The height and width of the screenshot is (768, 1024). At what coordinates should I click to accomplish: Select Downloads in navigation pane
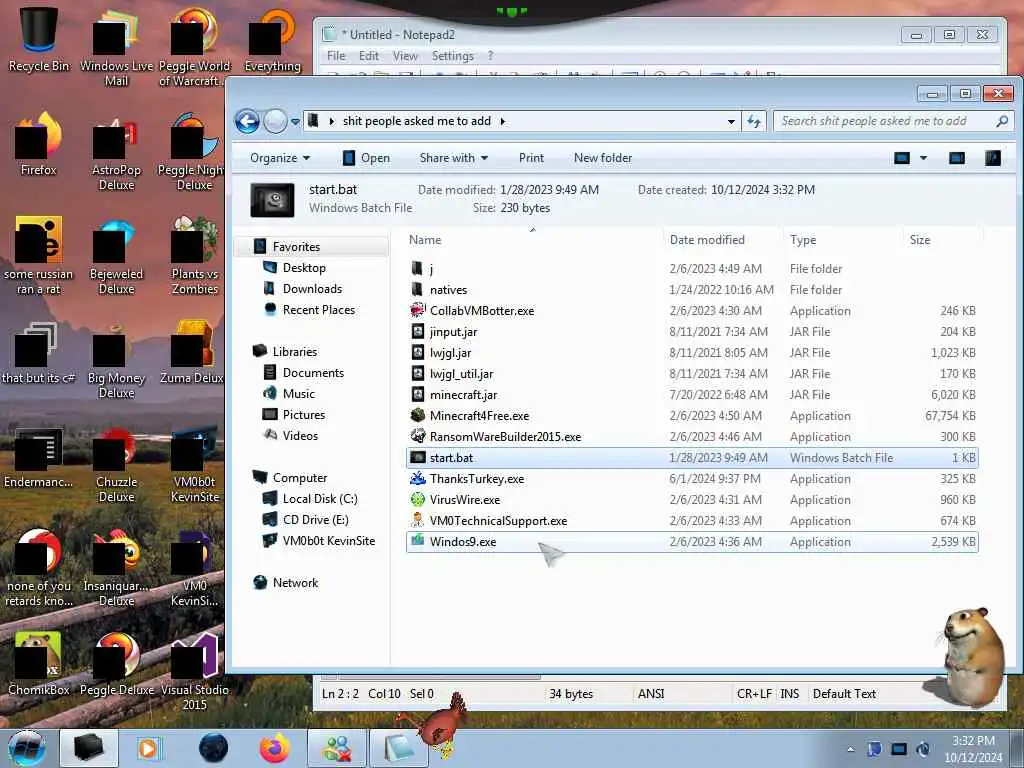pyautogui.click(x=312, y=289)
